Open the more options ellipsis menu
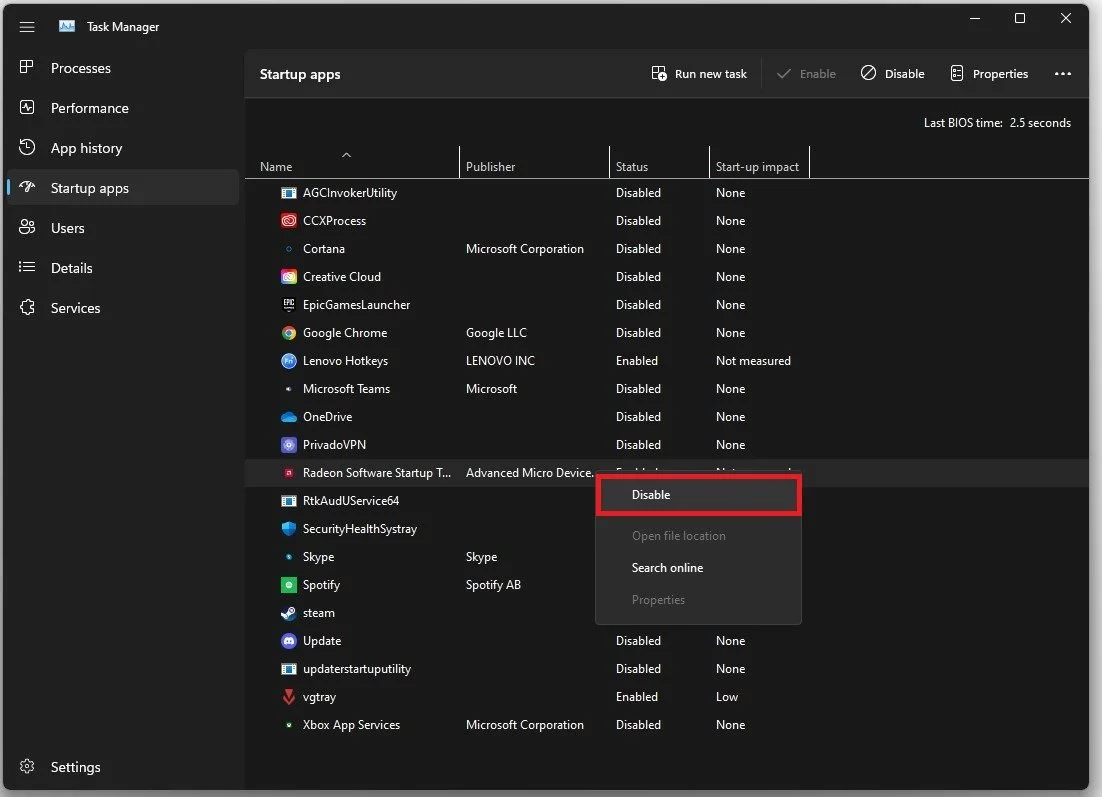This screenshot has height=797, width=1102. (1063, 74)
